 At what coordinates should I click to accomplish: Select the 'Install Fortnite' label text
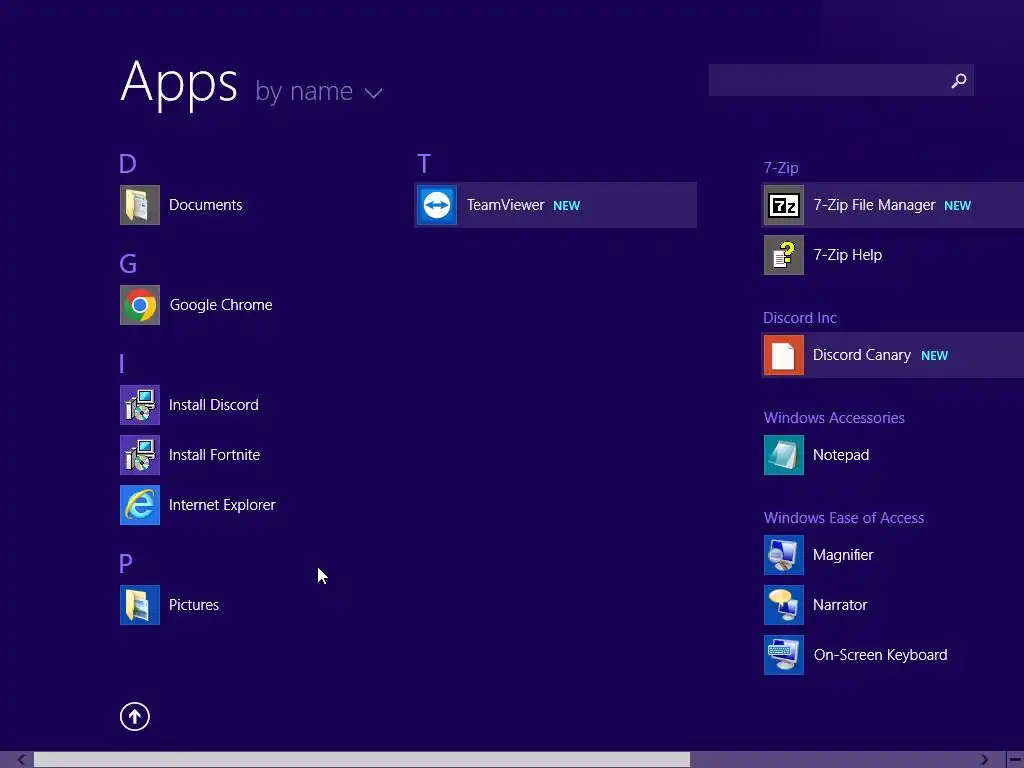214,455
